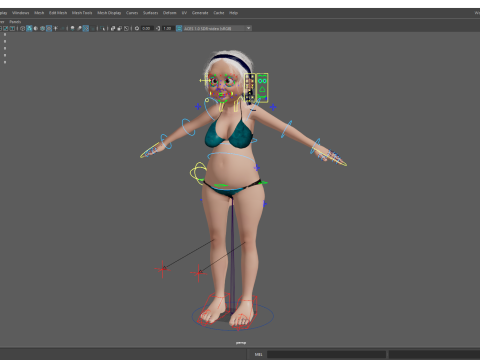480x360 pixels.
Task: Select the right red knee pole vector cross
Action: (198, 273)
